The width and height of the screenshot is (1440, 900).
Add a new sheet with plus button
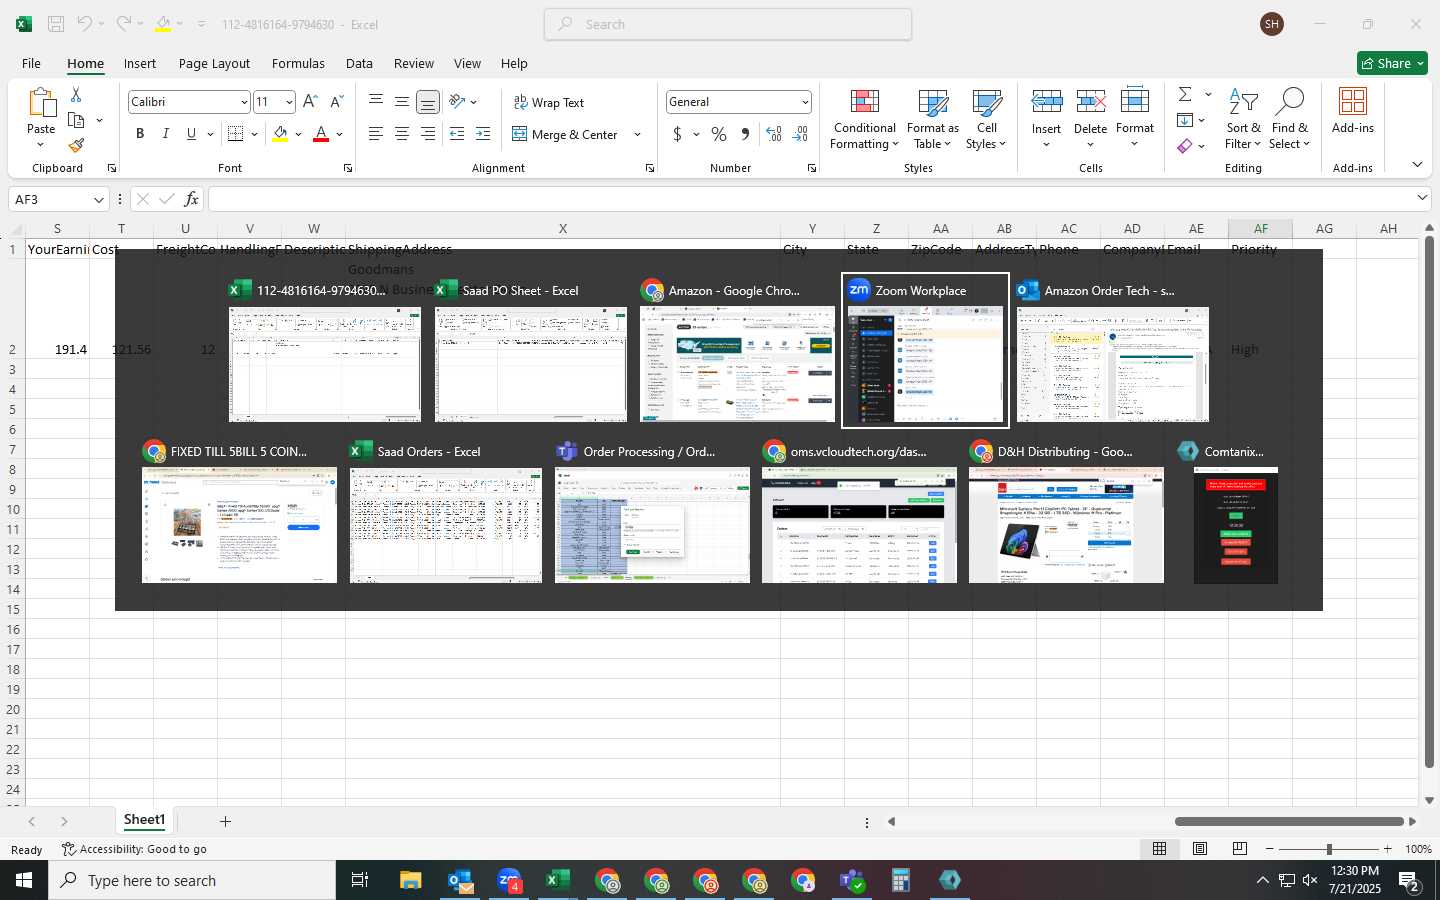pos(226,821)
